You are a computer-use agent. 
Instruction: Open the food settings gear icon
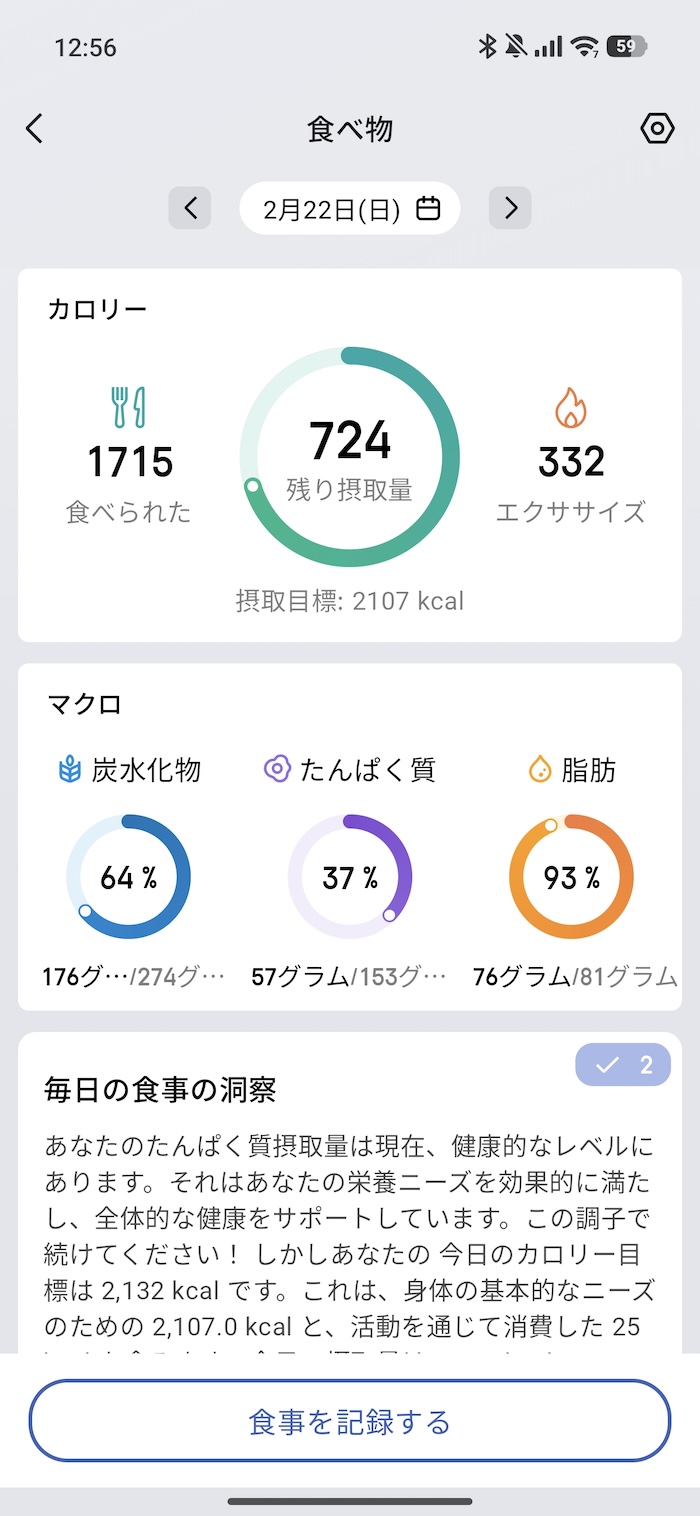pyautogui.click(x=657, y=129)
